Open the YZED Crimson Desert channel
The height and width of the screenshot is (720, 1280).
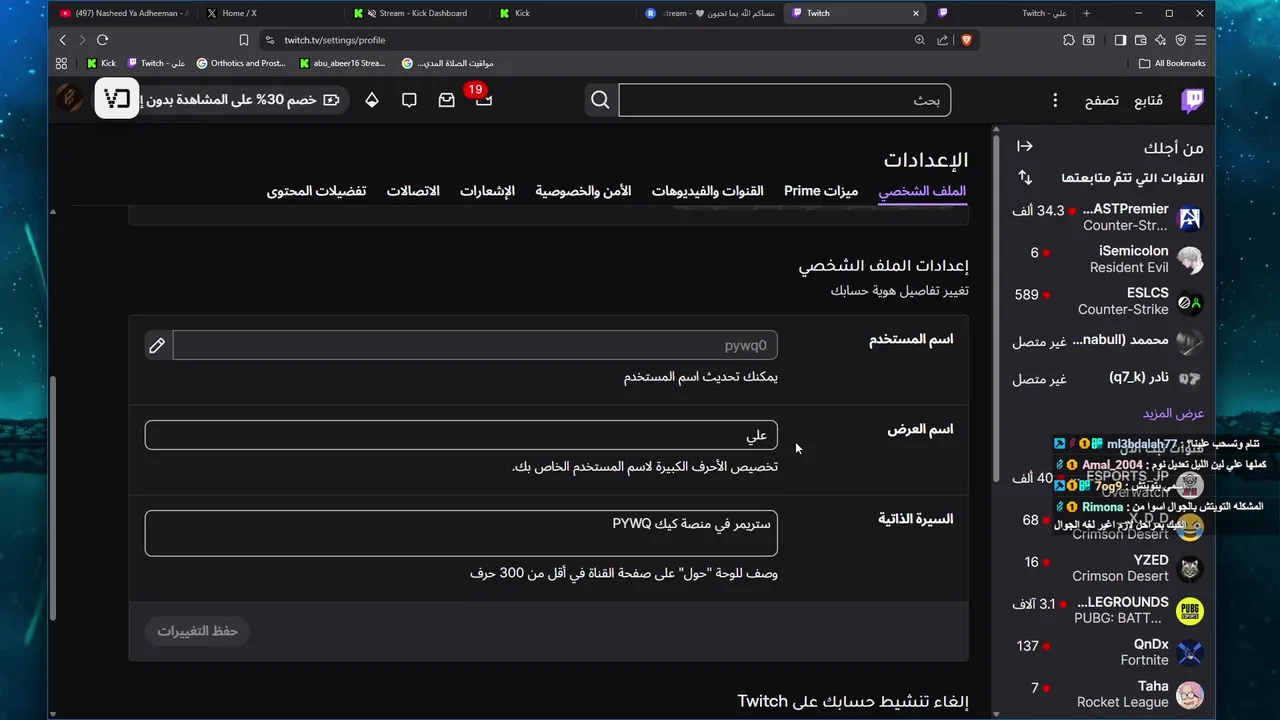point(1106,568)
